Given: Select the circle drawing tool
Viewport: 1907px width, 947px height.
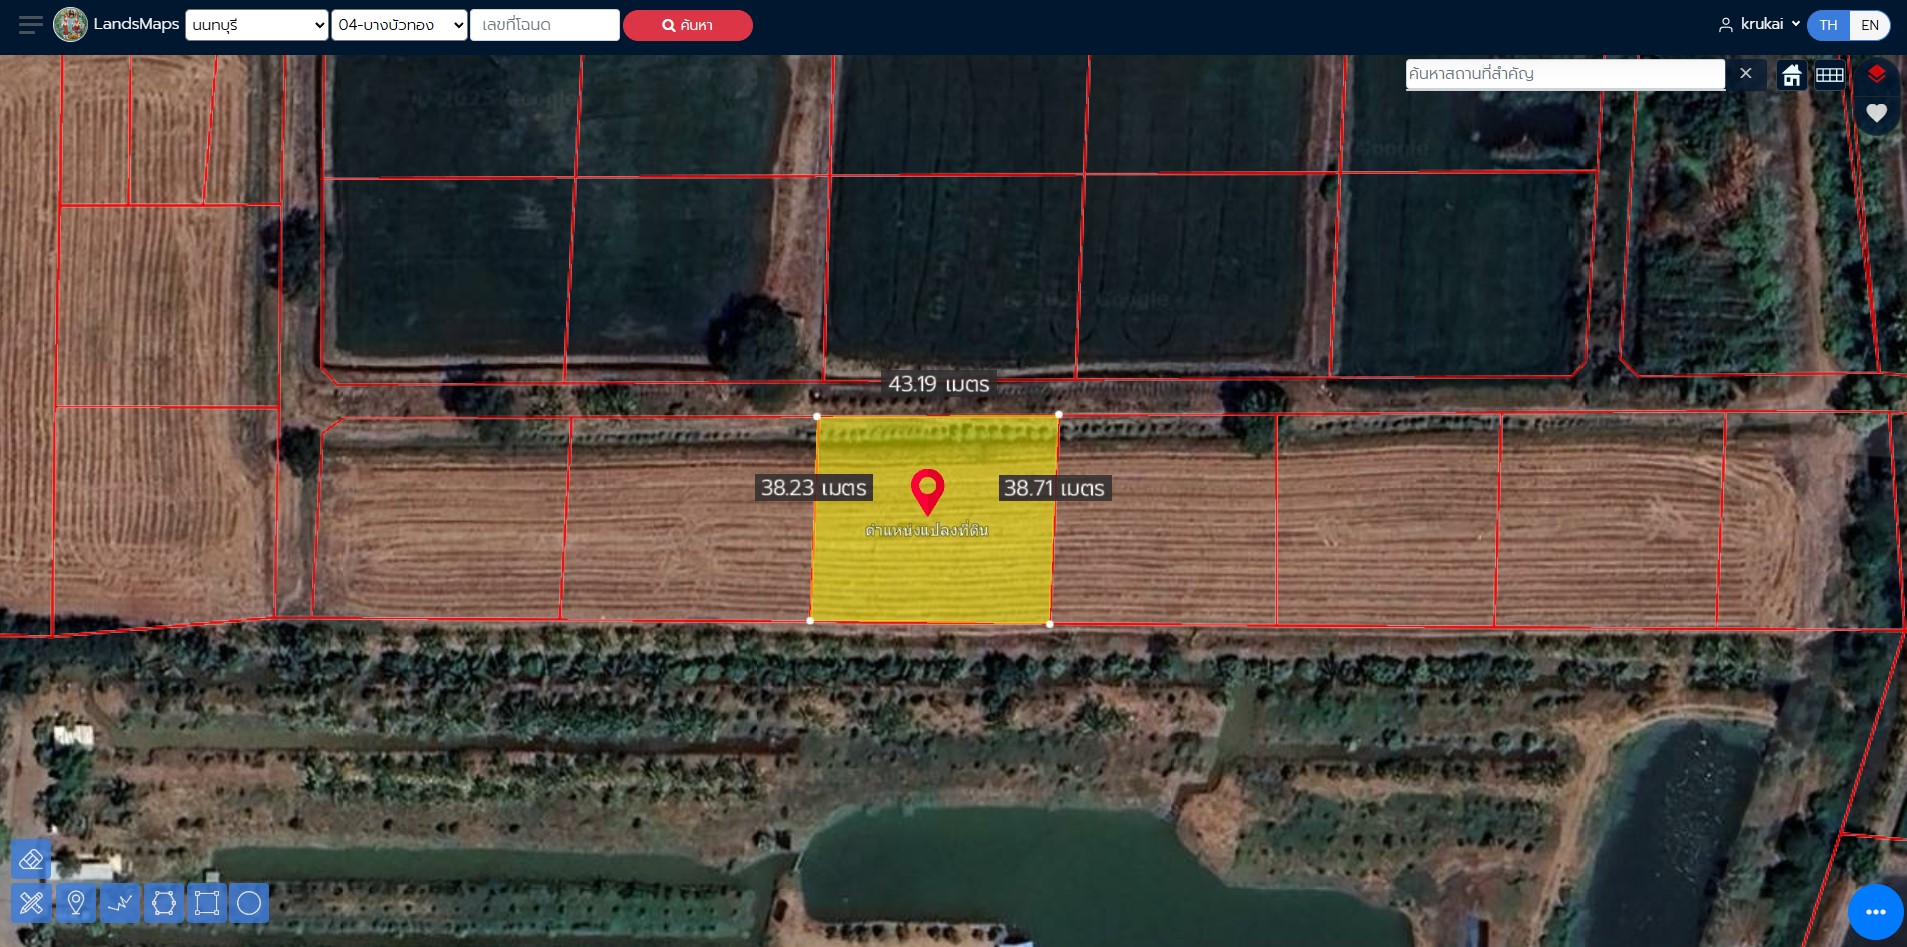Looking at the screenshot, I should (x=249, y=903).
